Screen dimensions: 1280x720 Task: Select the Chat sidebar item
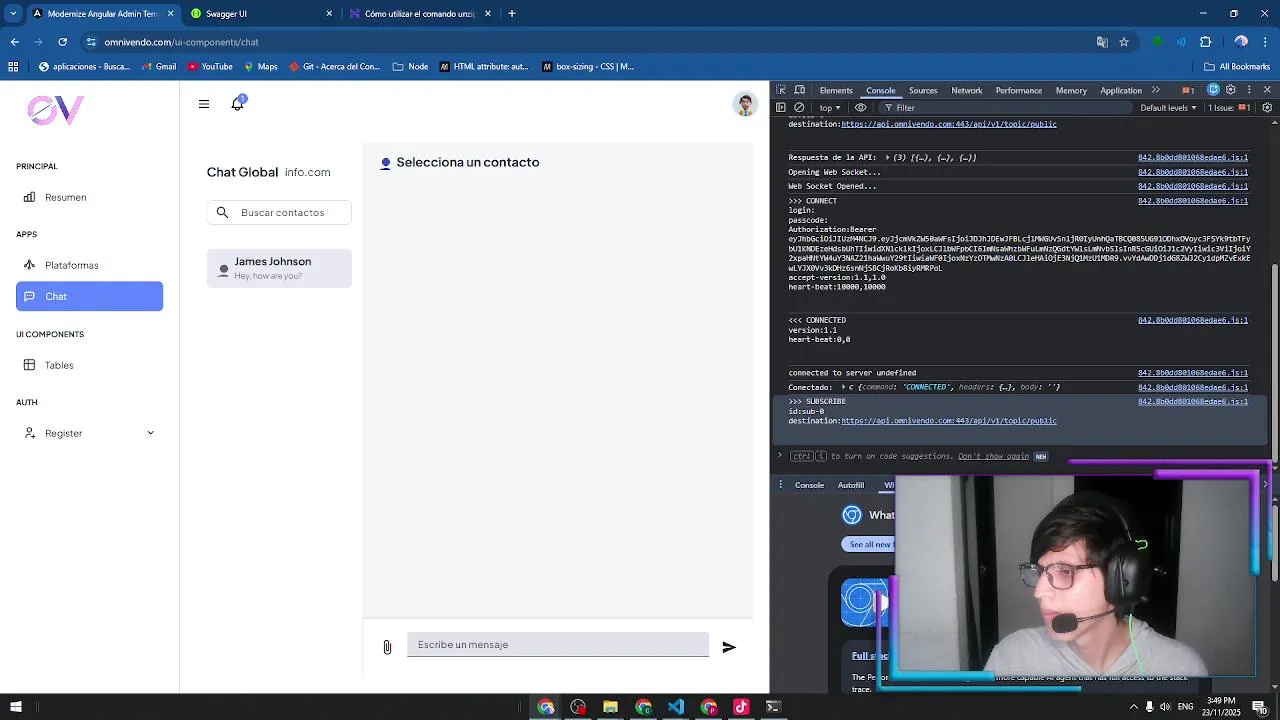coord(89,296)
